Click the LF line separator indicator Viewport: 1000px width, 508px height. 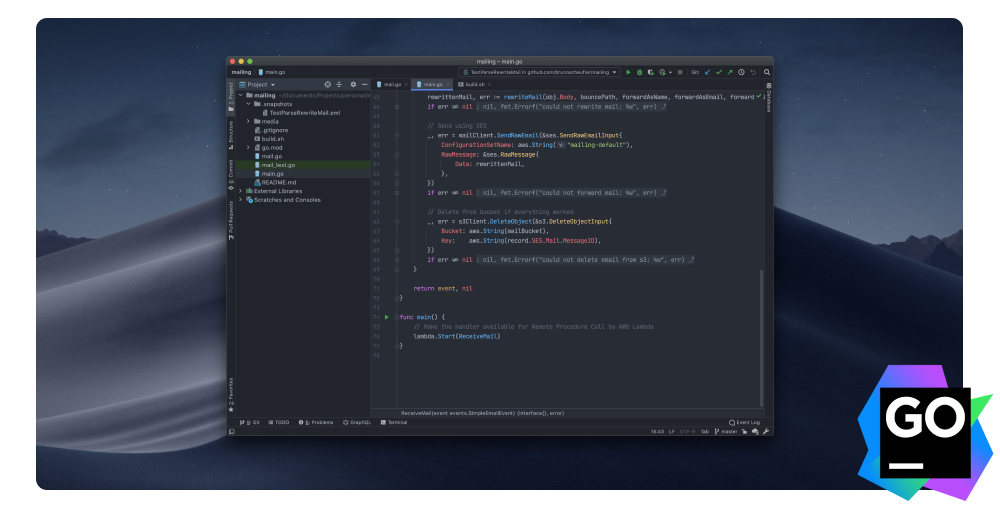[x=672, y=432]
